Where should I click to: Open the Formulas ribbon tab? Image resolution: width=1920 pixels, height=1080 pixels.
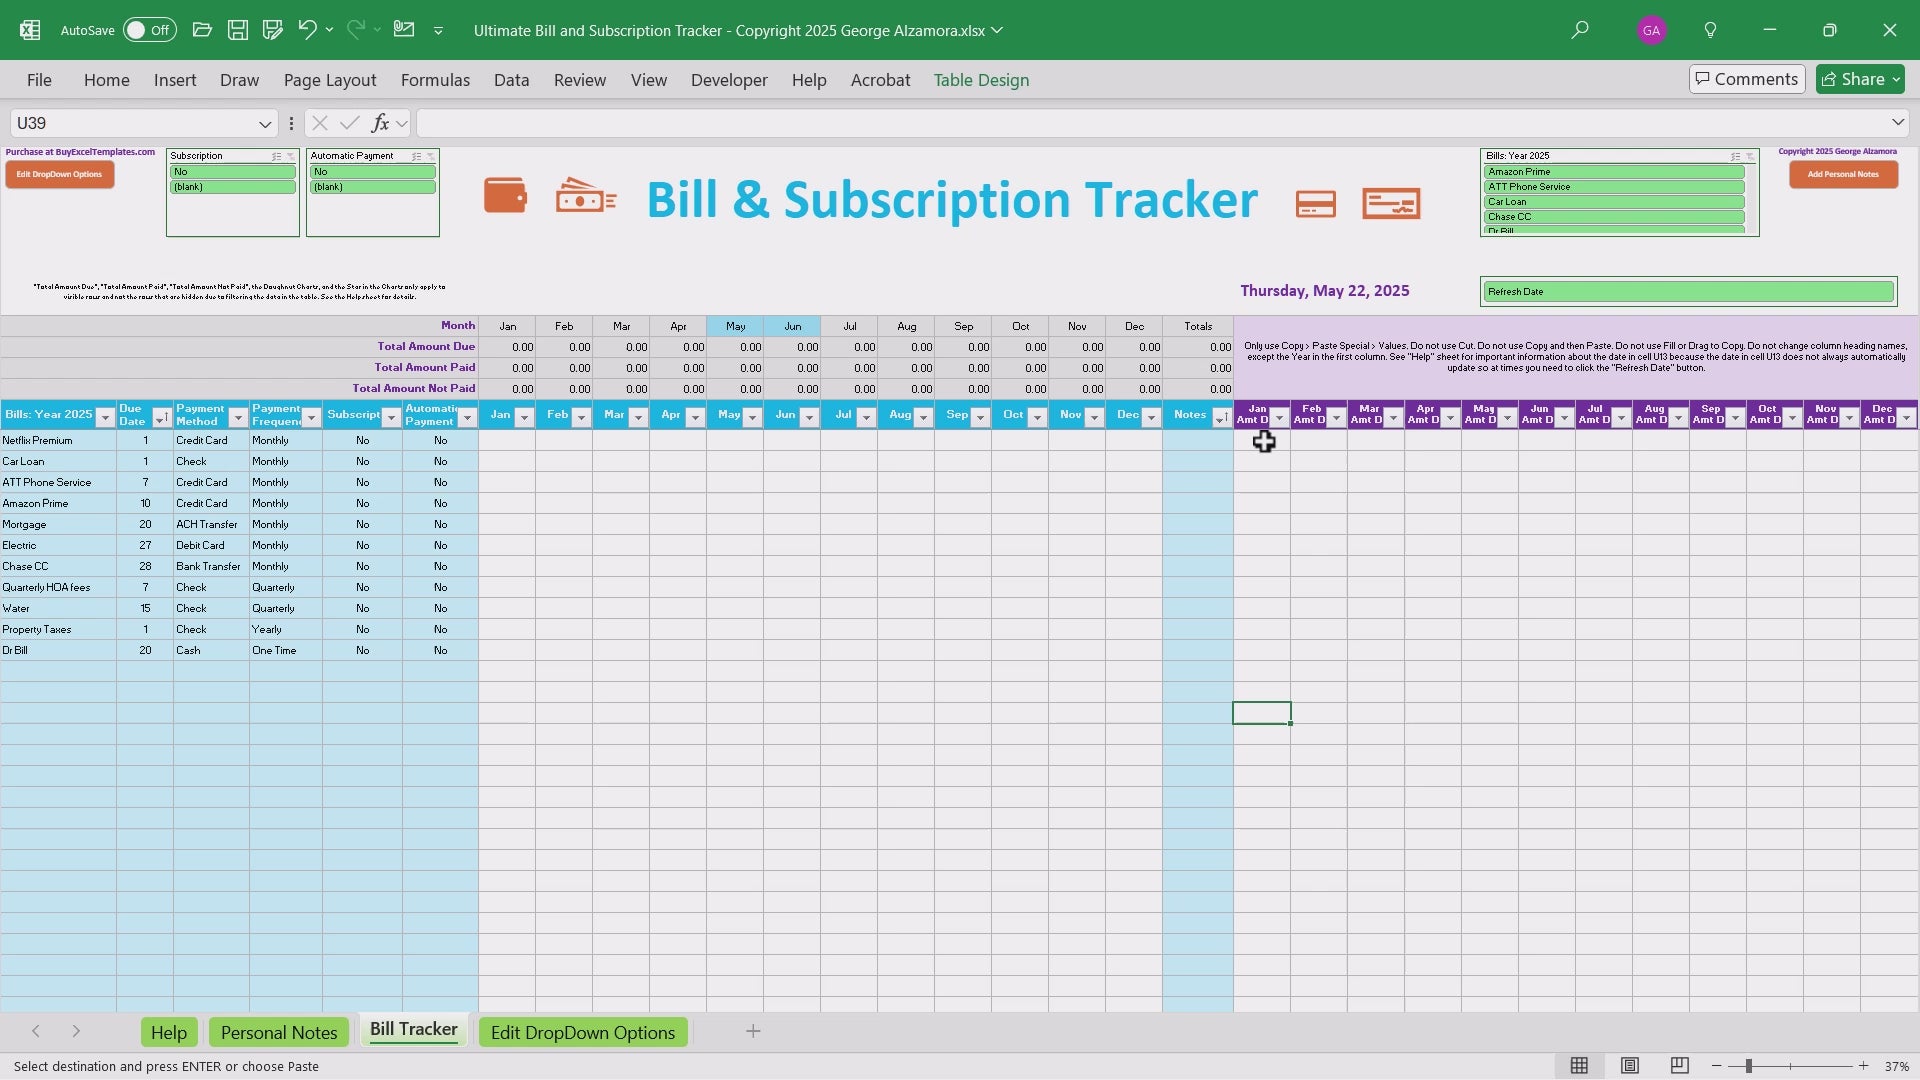(435, 80)
